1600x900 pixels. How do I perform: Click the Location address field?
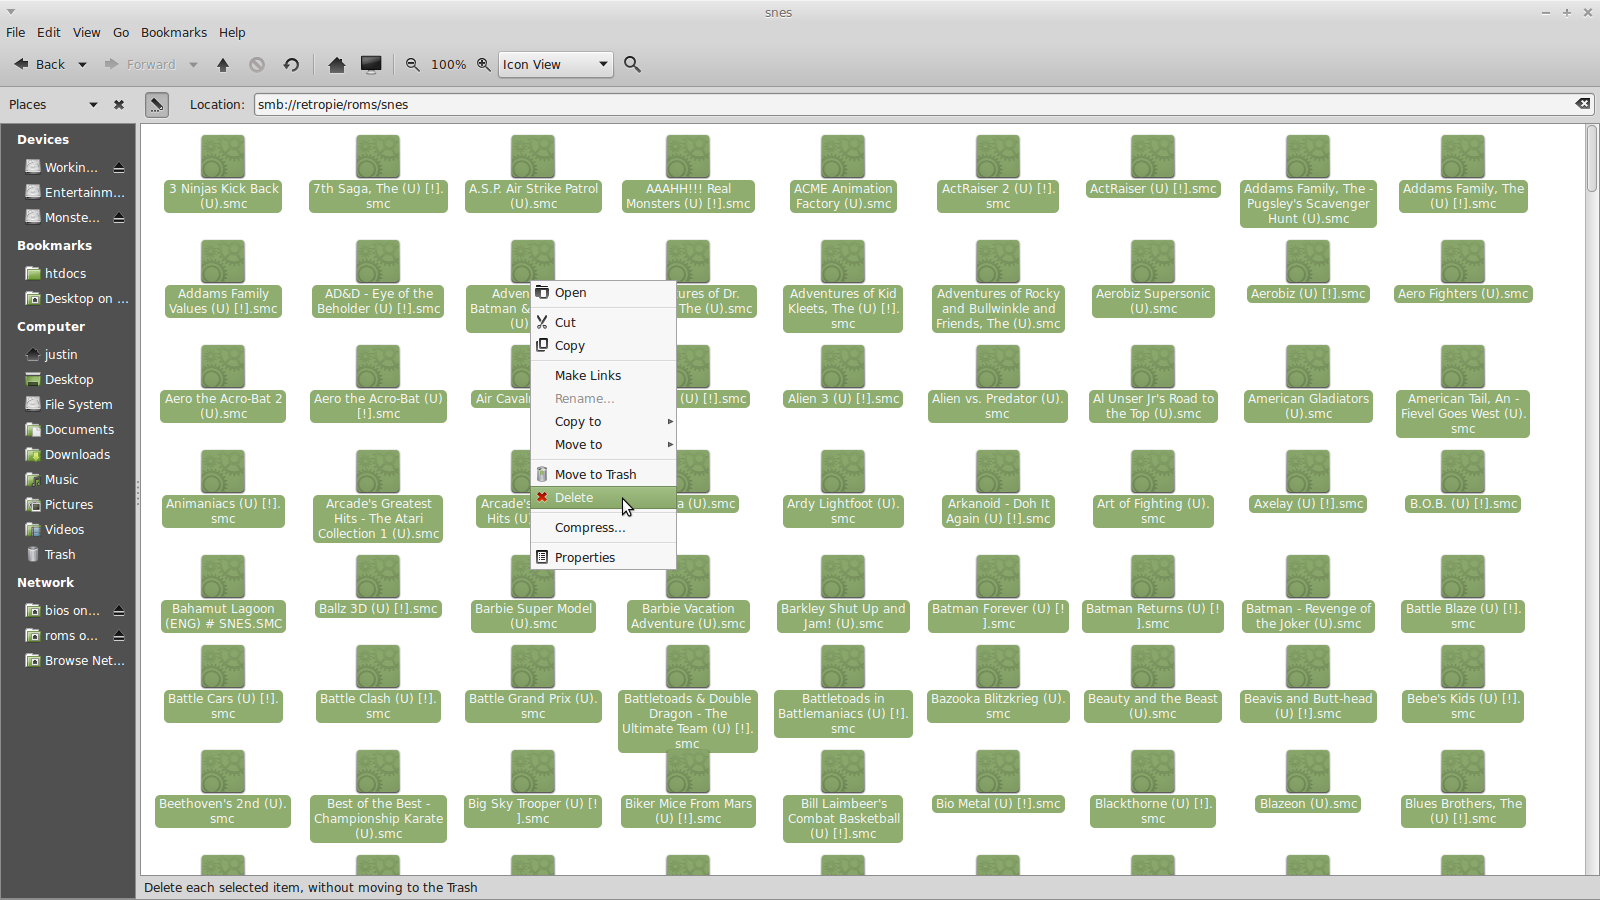[x=914, y=104]
